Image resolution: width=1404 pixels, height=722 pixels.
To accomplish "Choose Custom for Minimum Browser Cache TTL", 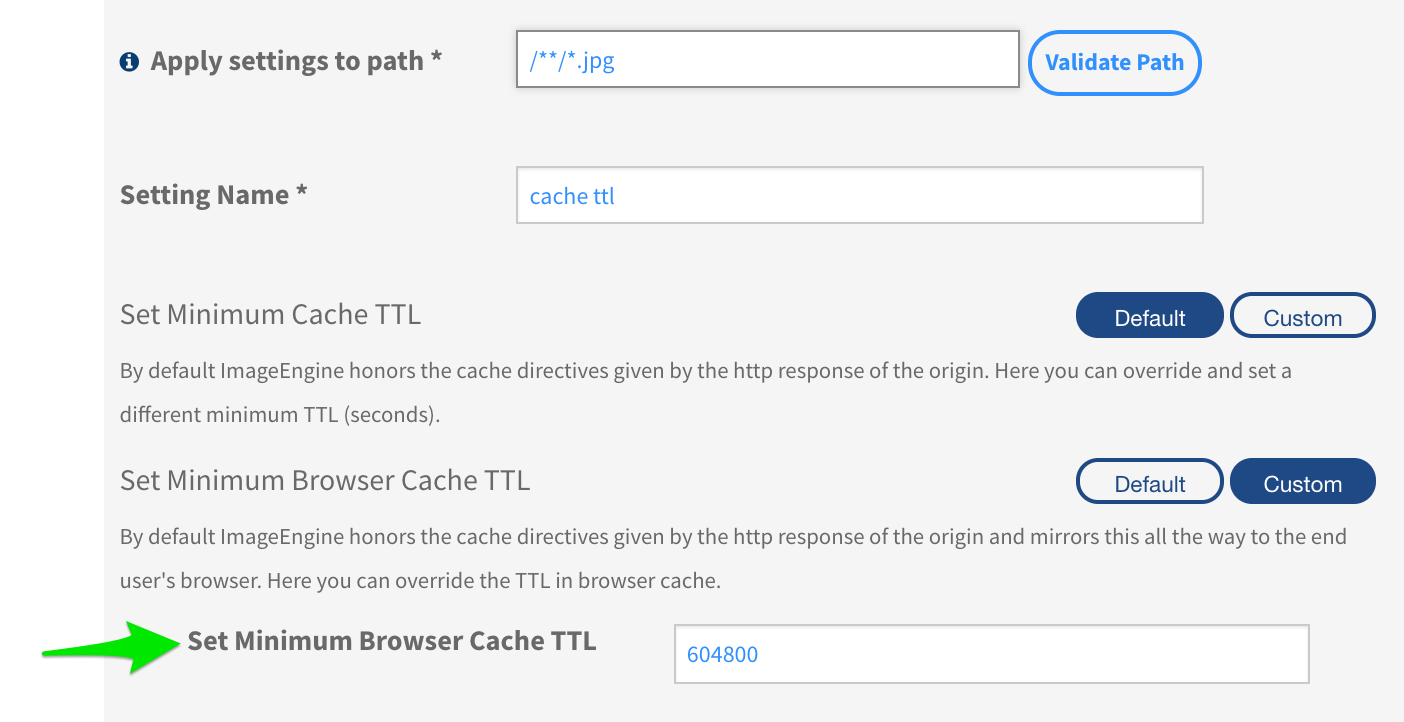I will [1303, 482].
